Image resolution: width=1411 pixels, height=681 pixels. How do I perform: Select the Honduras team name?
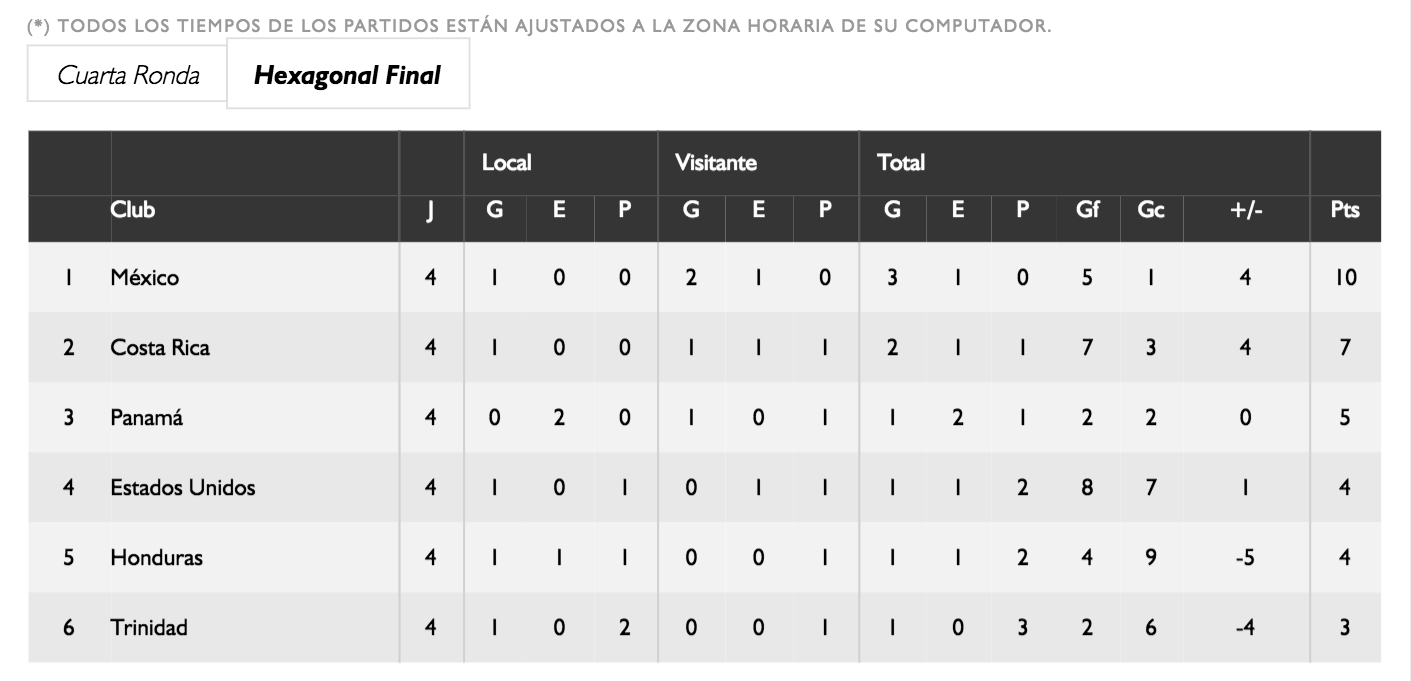coord(156,558)
